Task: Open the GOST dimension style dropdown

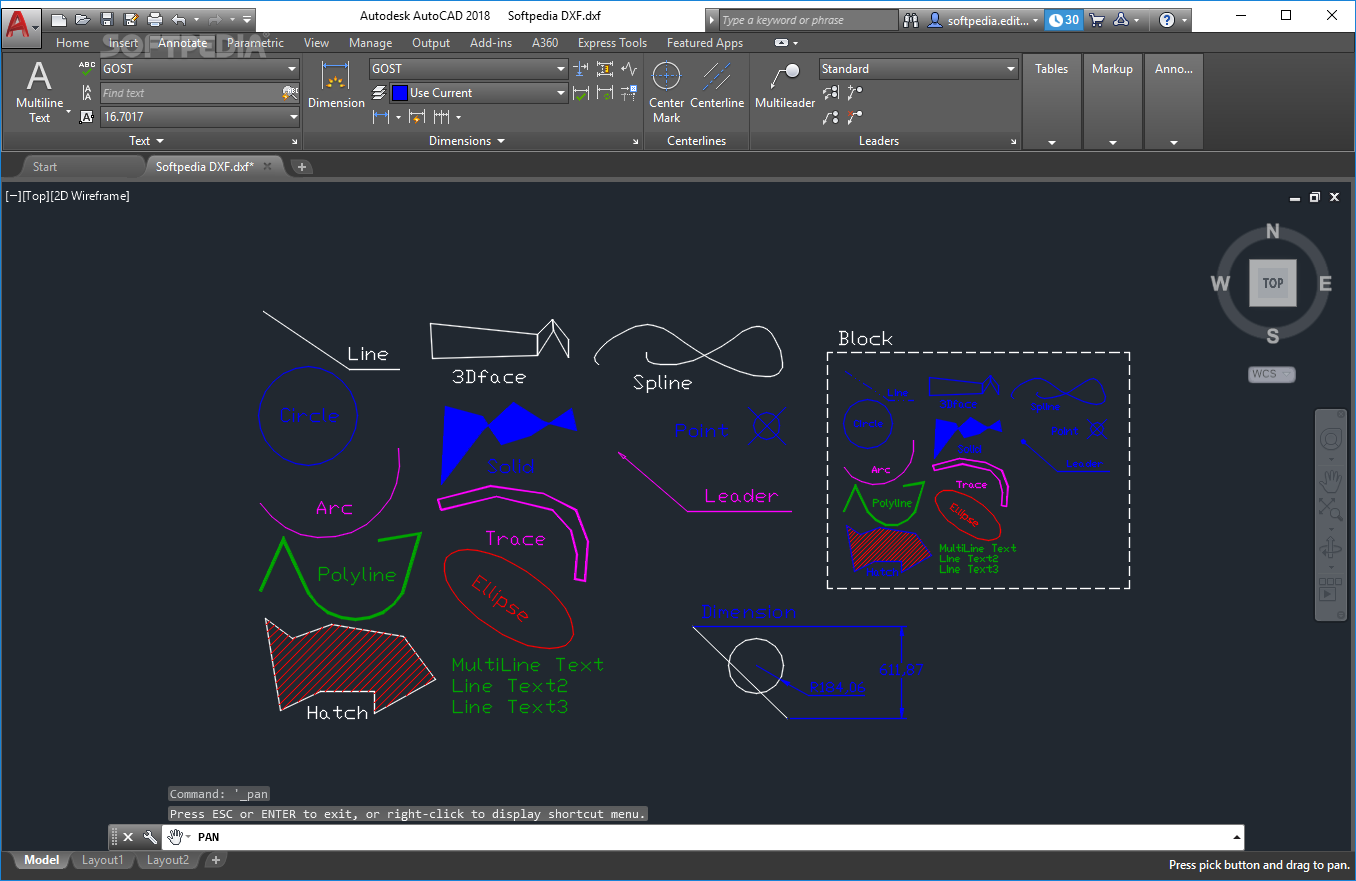Action: point(561,69)
